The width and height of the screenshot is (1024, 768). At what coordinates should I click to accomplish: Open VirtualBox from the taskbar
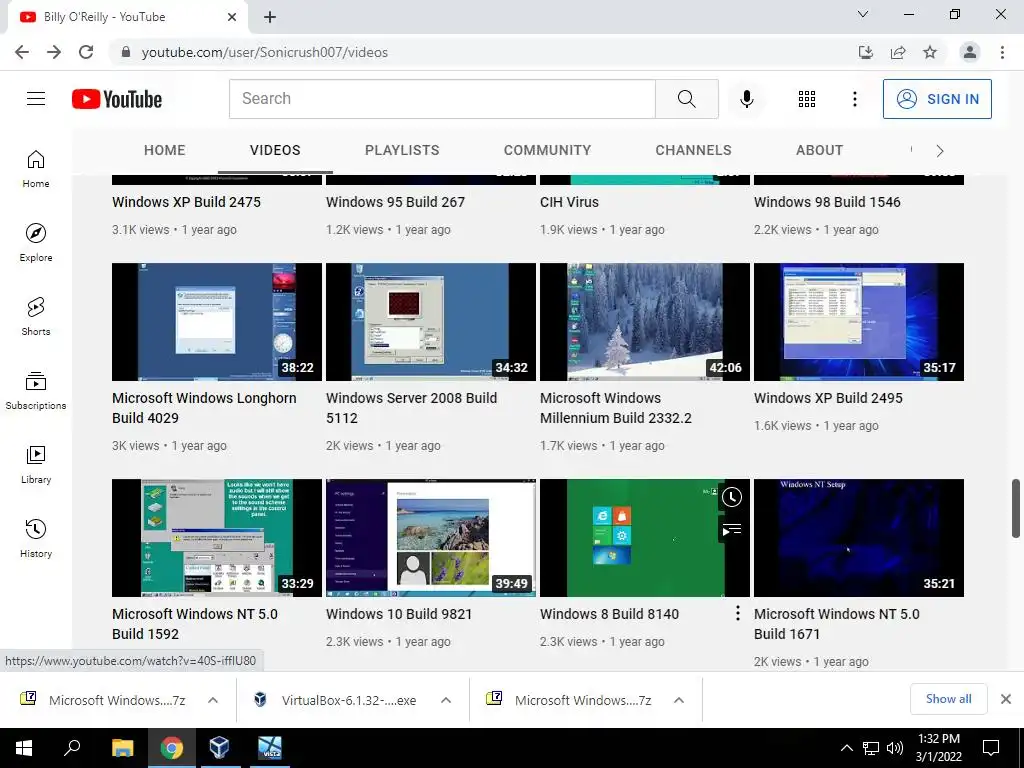pyautogui.click(x=219, y=748)
